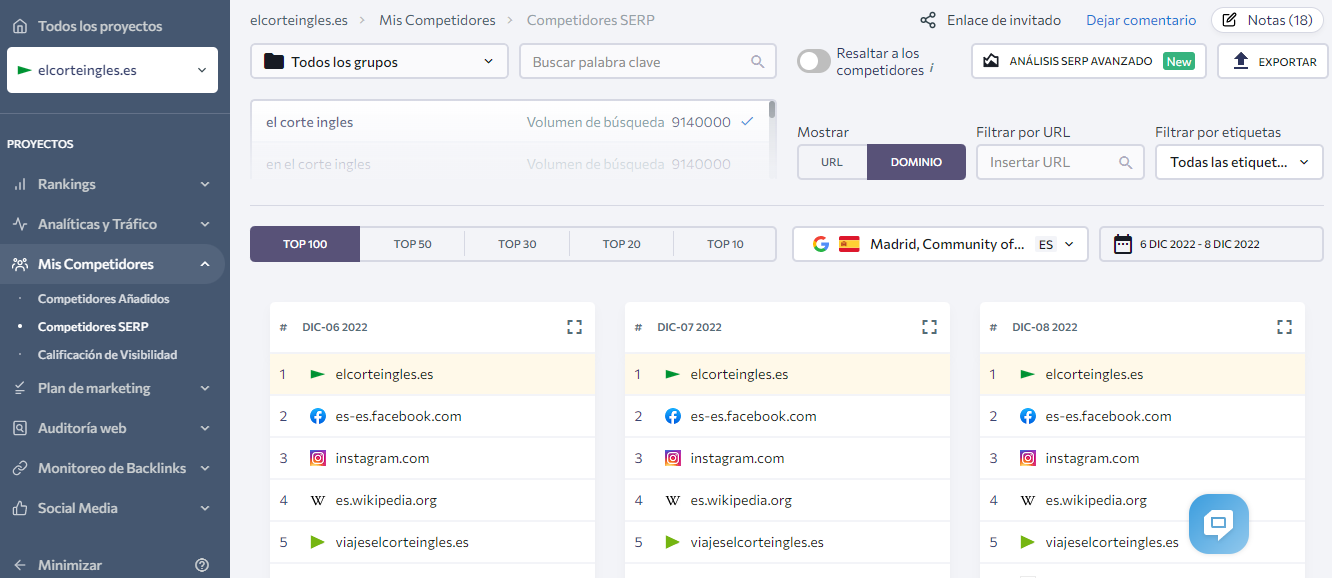Click Dejar comentario link
This screenshot has width=1332, height=578.
tap(1141, 20)
